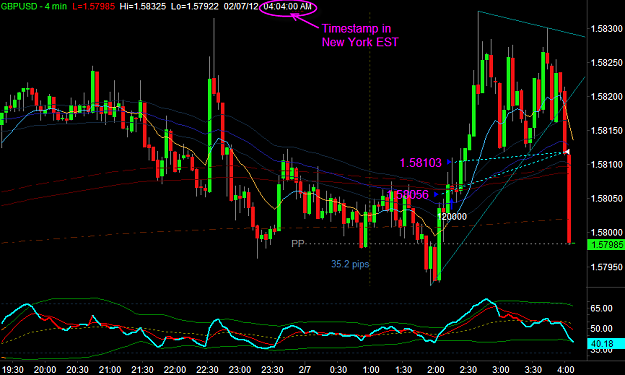Click the white triangle price marker
625x375 pixels.
click(x=567, y=151)
